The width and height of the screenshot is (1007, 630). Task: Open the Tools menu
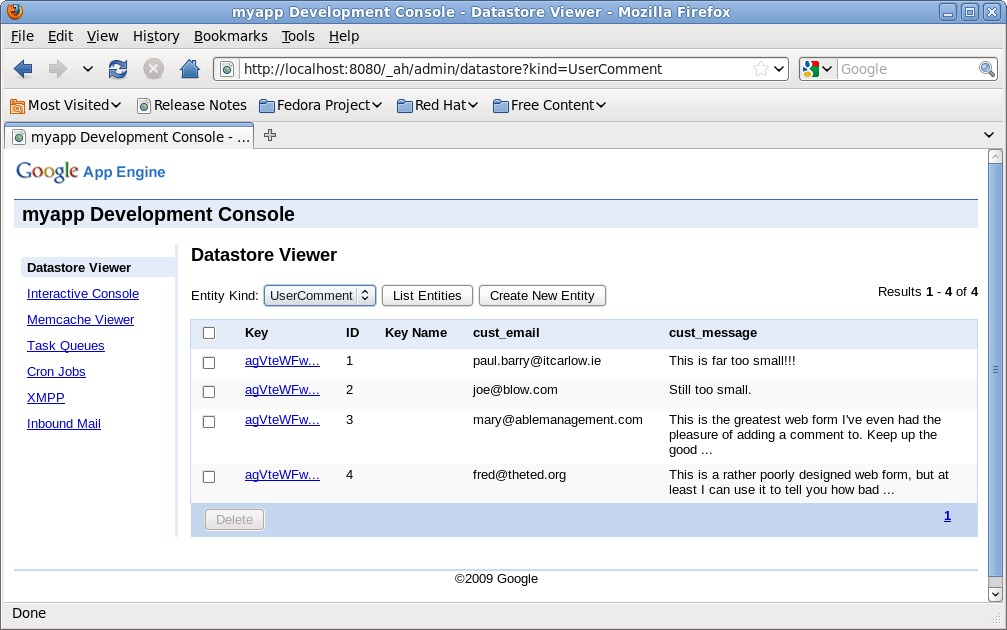pyautogui.click(x=297, y=36)
